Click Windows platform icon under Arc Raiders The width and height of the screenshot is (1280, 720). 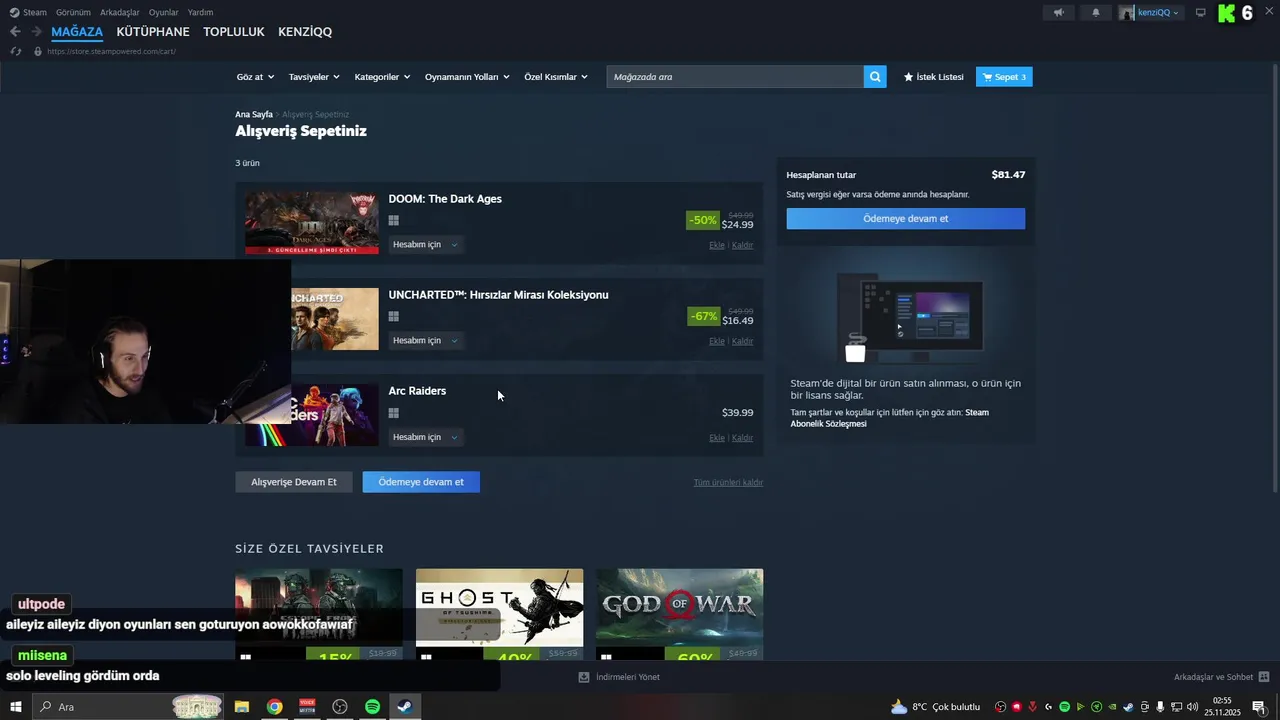coord(394,413)
